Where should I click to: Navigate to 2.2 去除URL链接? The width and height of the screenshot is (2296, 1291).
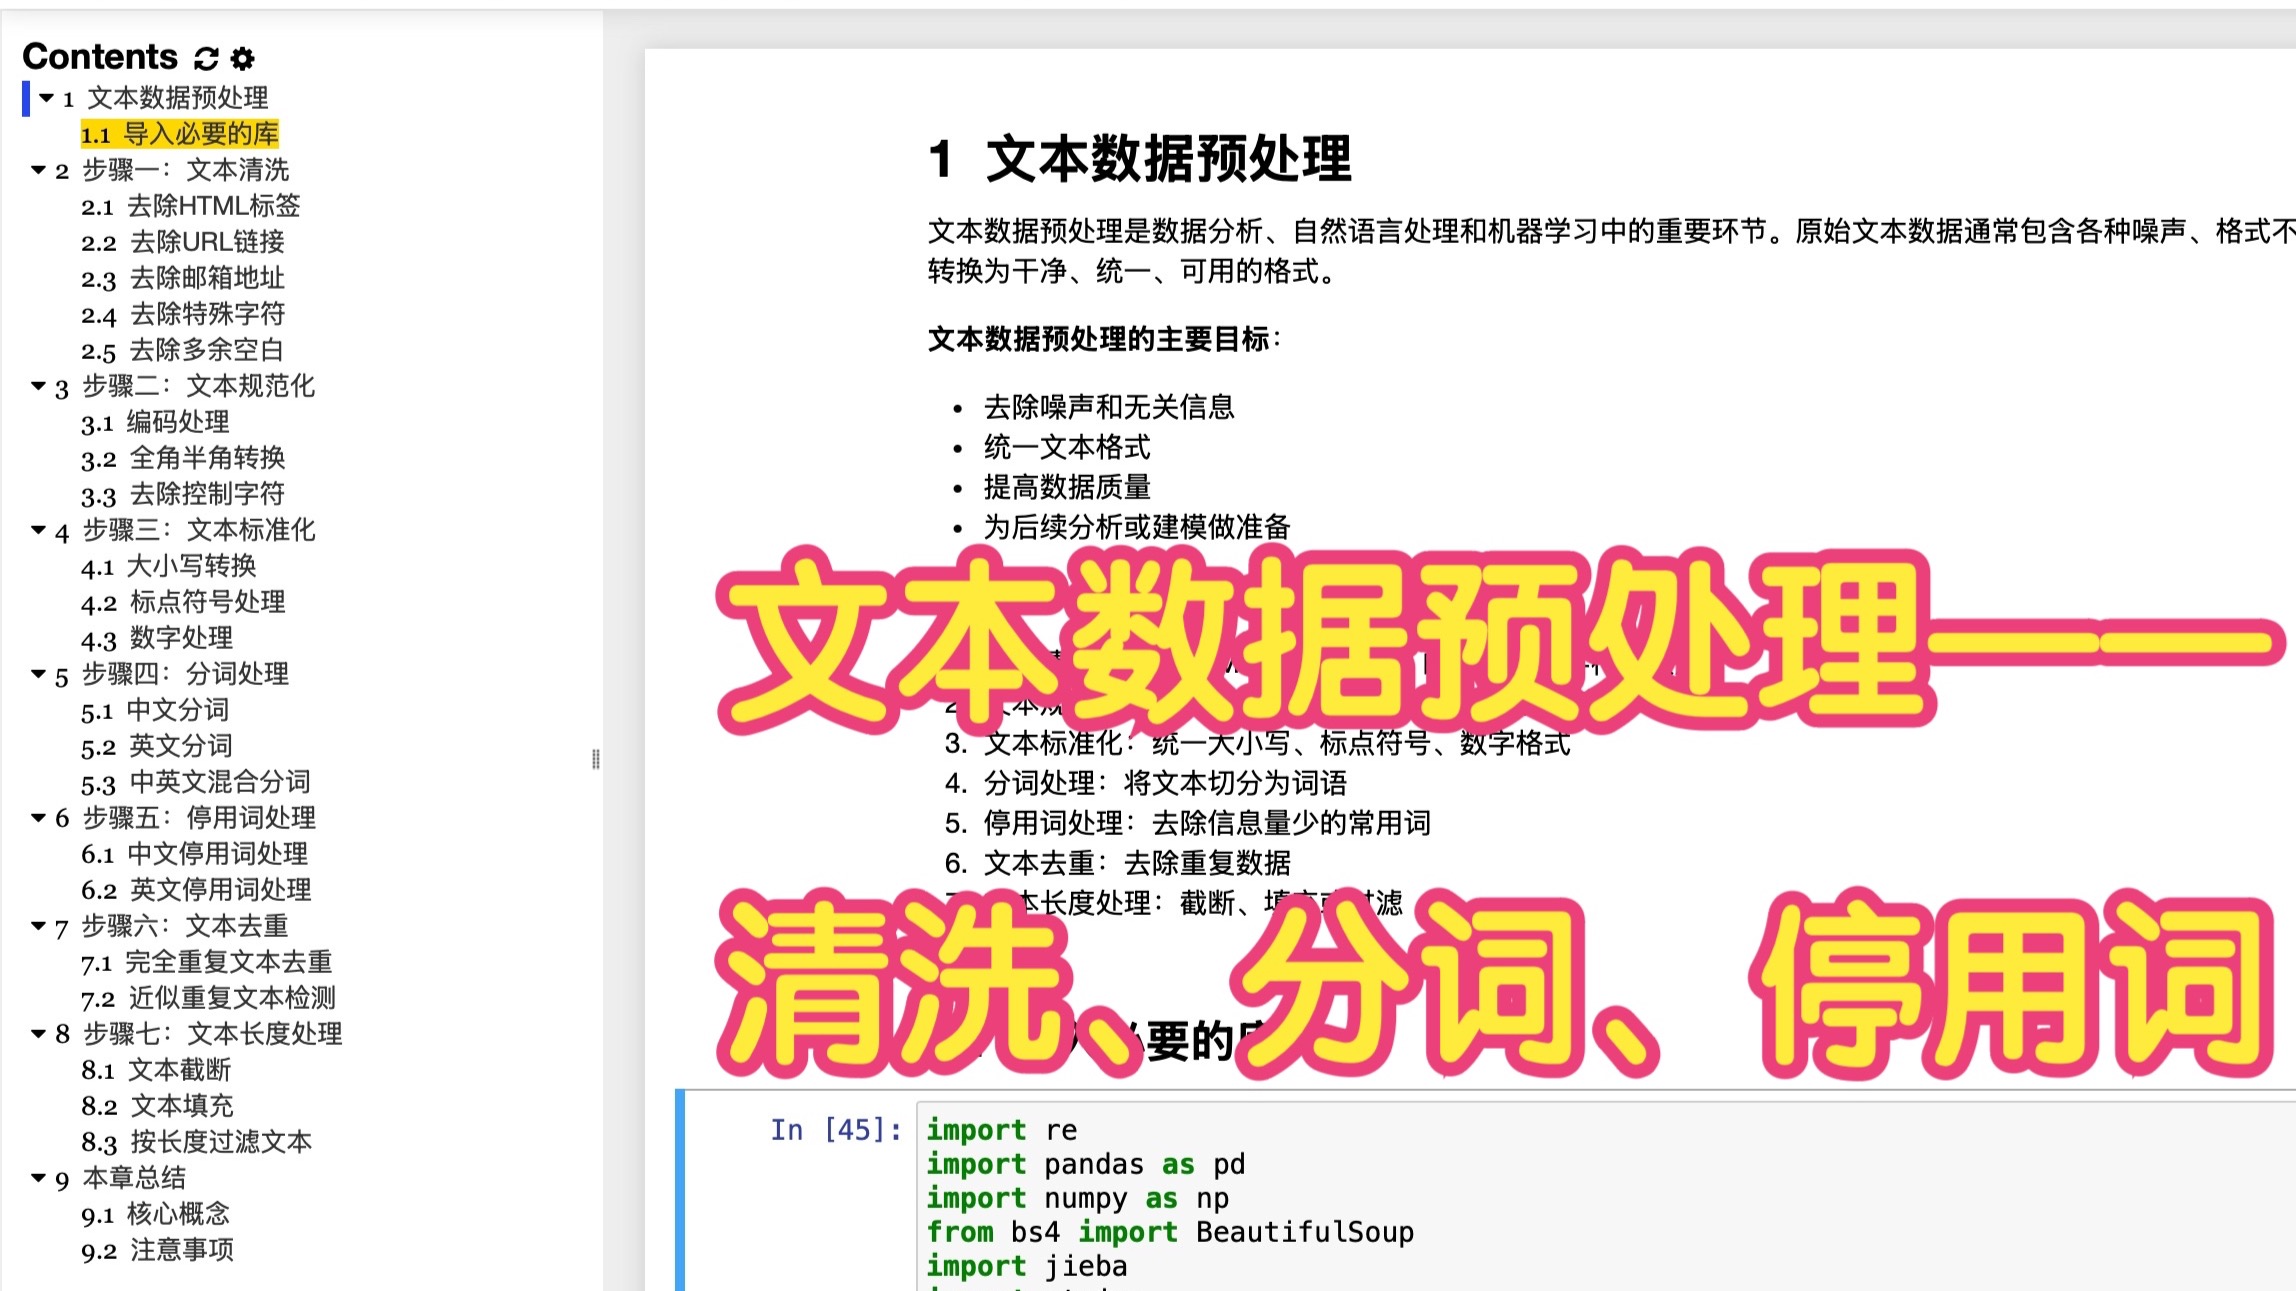182,242
